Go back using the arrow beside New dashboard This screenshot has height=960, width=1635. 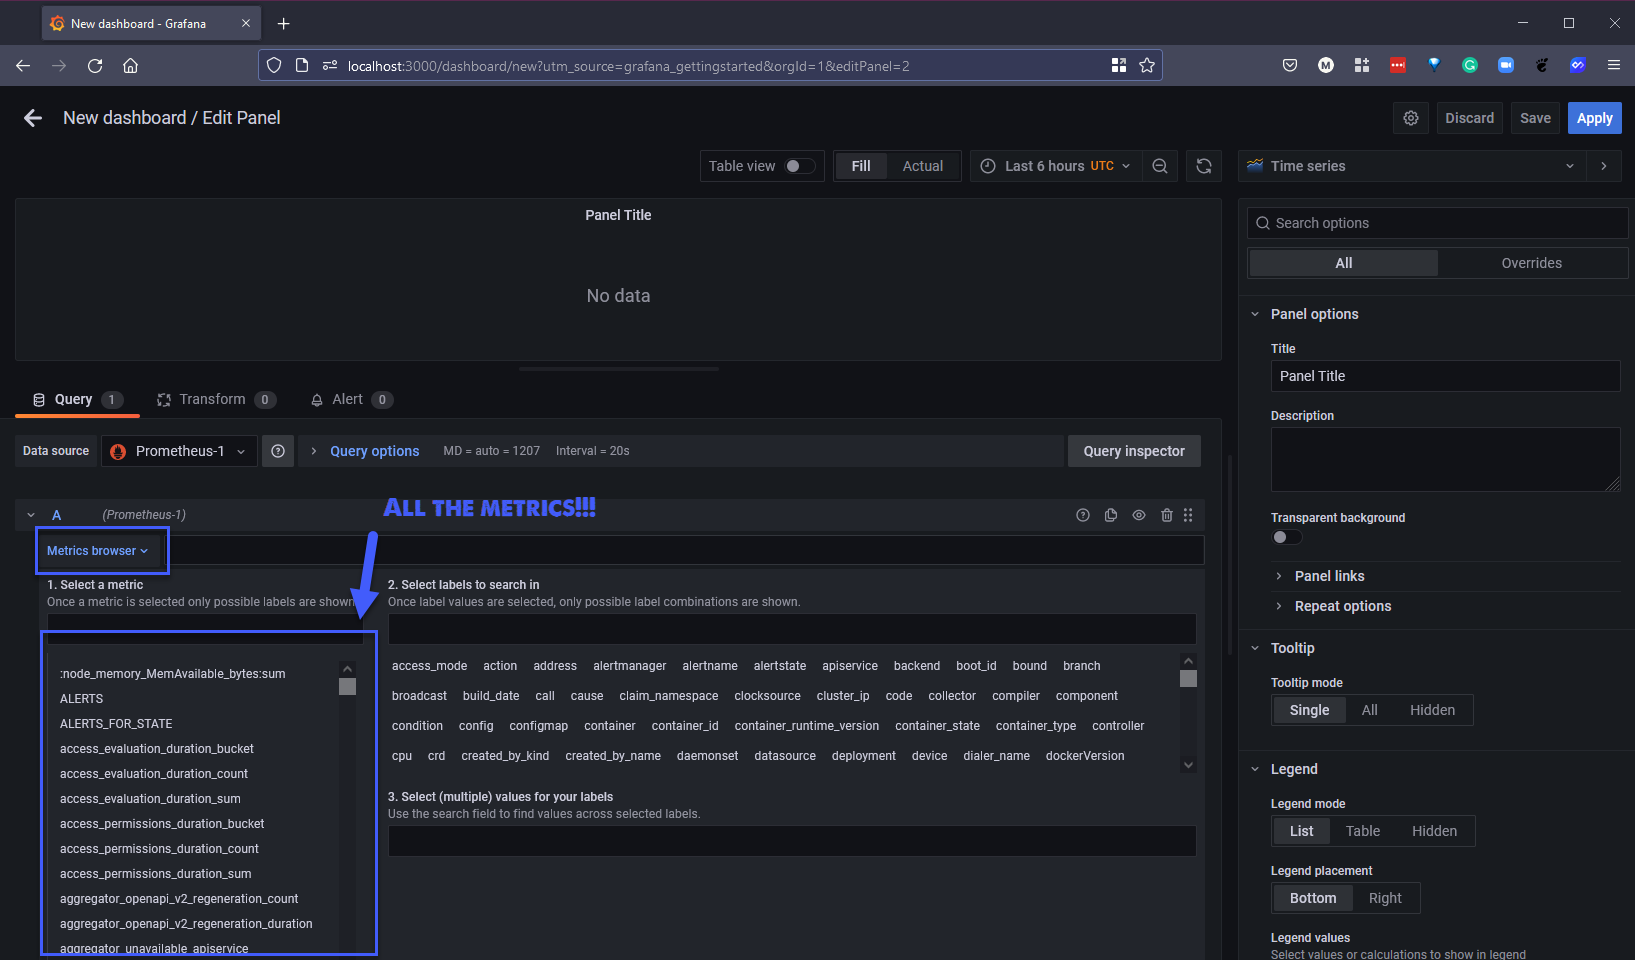(x=33, y=118)
